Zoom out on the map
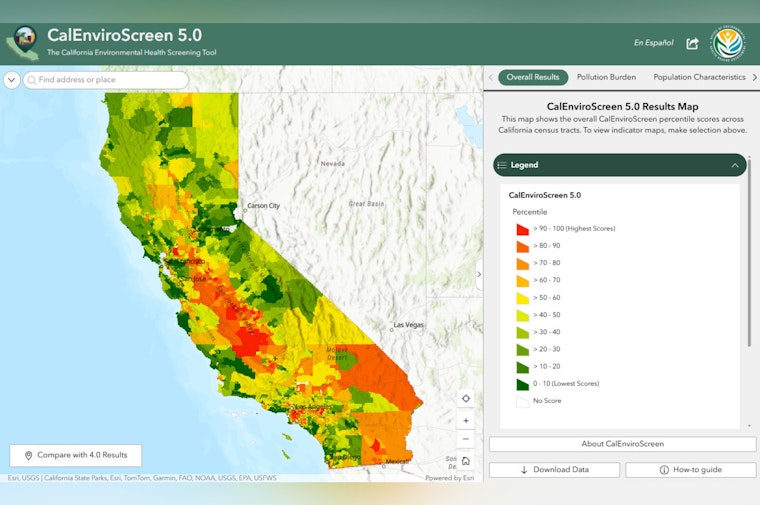The width and height of the screenshot is (760, 505). (x=466, y=439)
